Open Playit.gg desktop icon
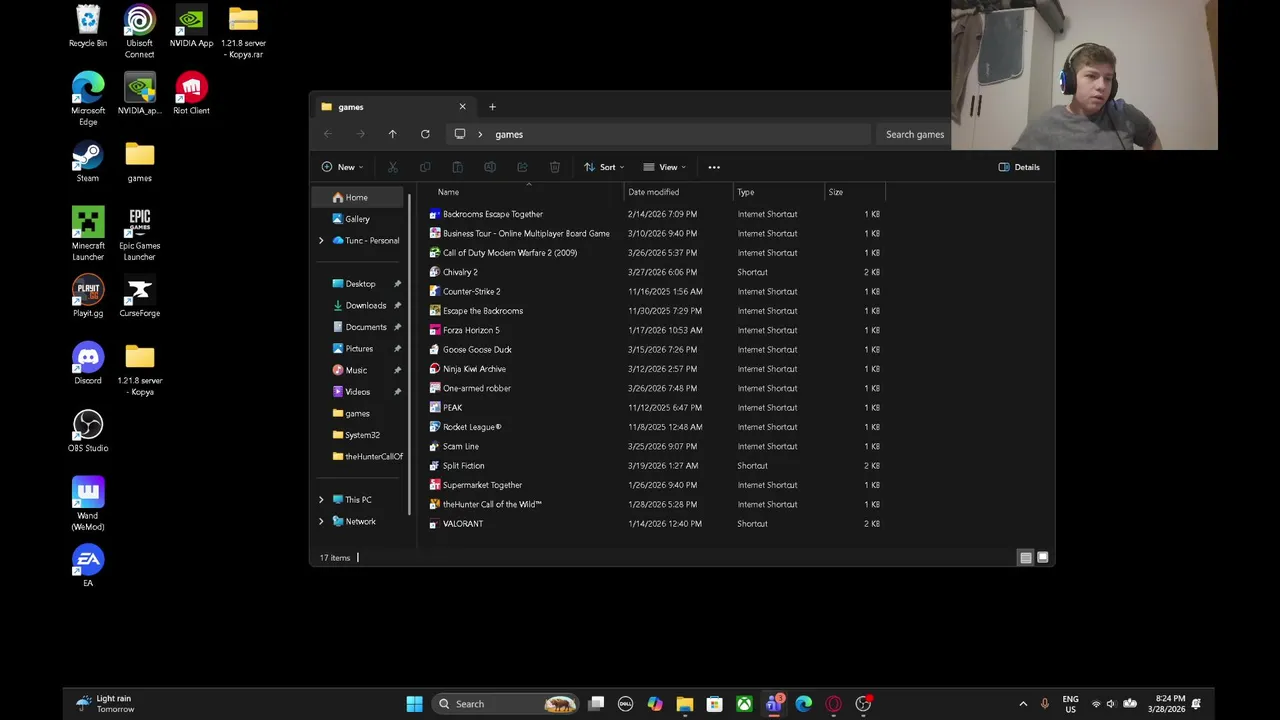Viewport: 1280px width, 720px height. [x=88, y=297]
